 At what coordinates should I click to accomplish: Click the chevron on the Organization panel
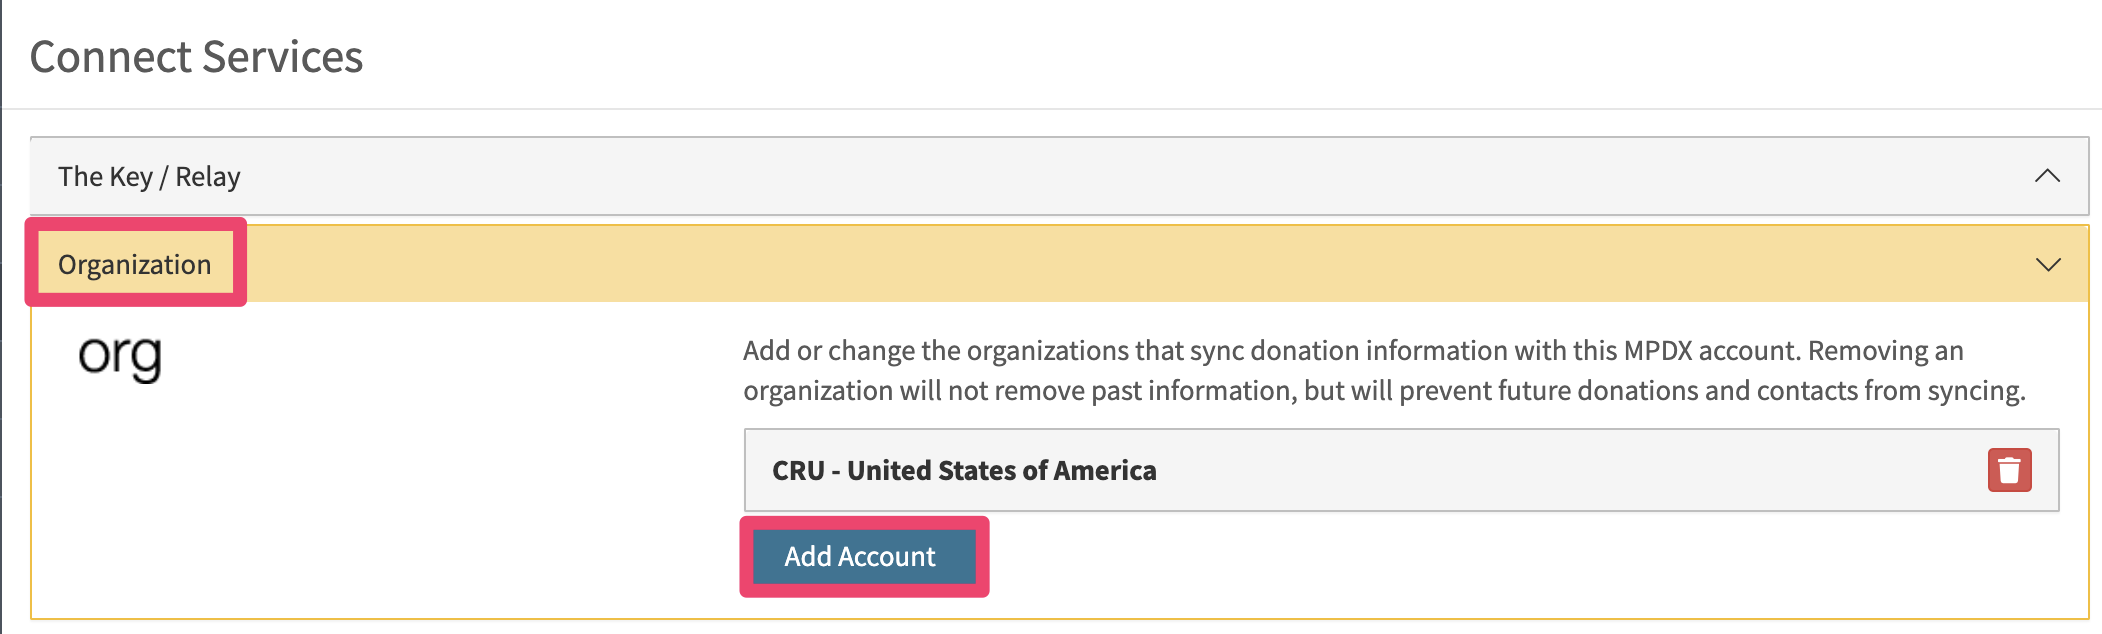tap(2048, 264)
